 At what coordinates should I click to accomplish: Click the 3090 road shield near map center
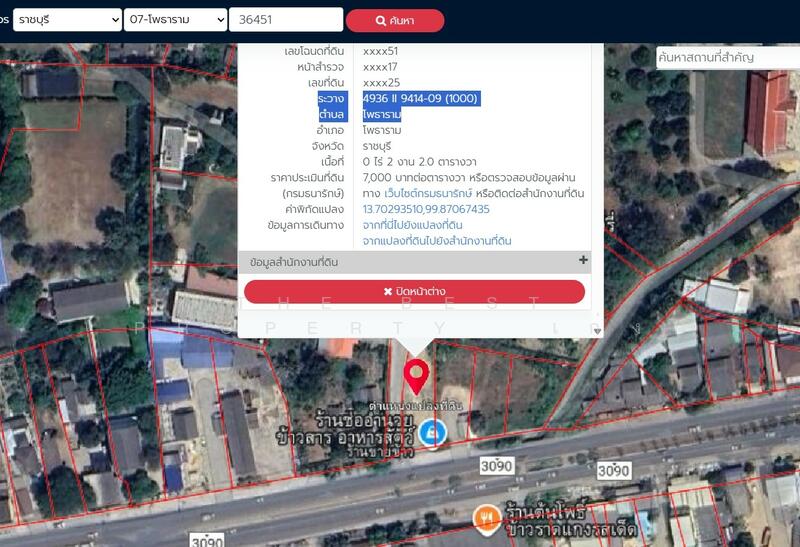(495, 466)
